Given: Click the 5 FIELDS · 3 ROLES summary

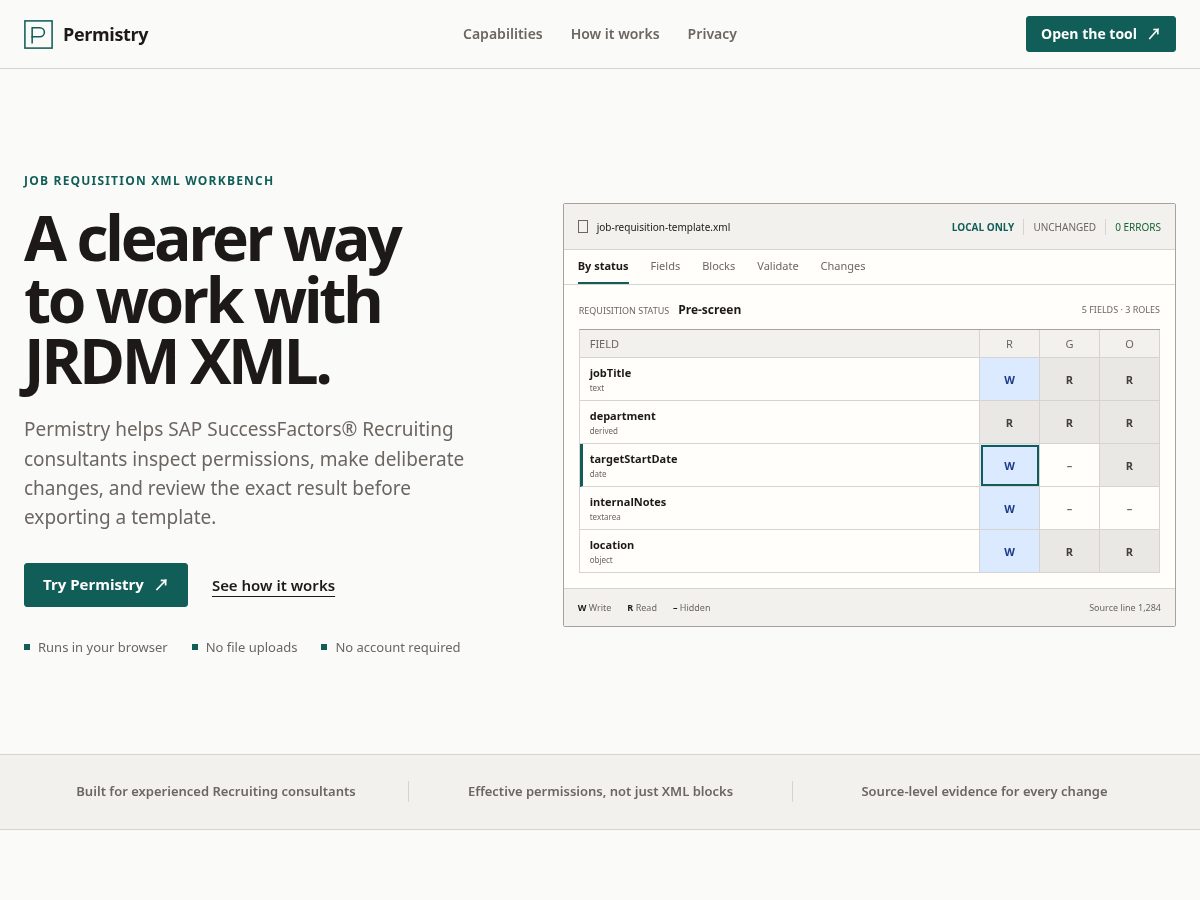Looking at the screenshot, I should [x=1120, y=310].
